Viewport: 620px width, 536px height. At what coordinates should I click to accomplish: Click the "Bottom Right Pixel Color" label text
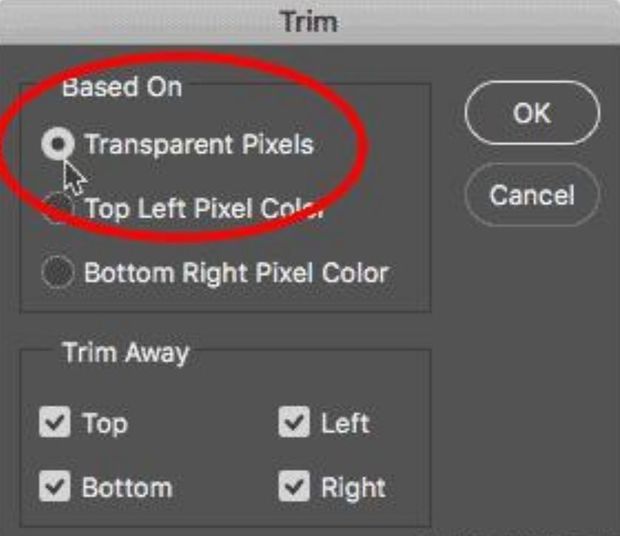[236, 272]
